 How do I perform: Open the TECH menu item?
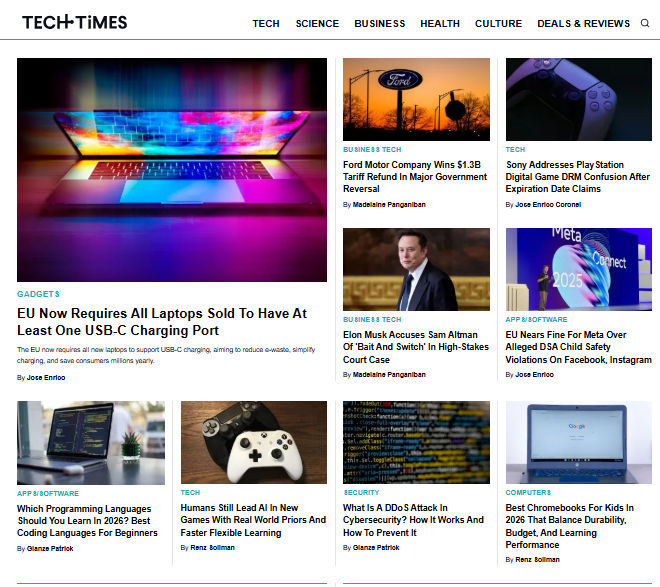click(x=266, y=24)
